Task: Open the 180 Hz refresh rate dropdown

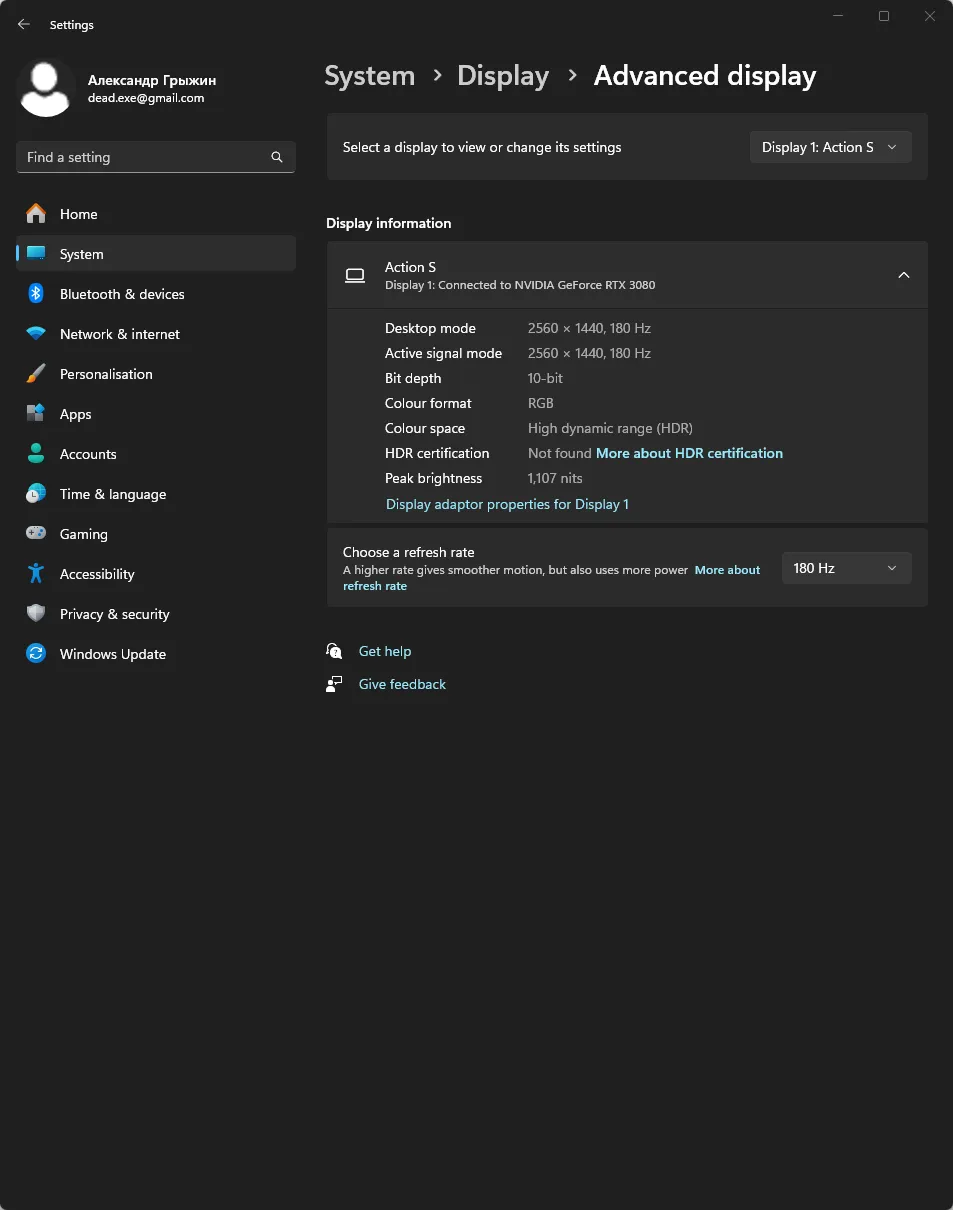Action: coord(846,568)
